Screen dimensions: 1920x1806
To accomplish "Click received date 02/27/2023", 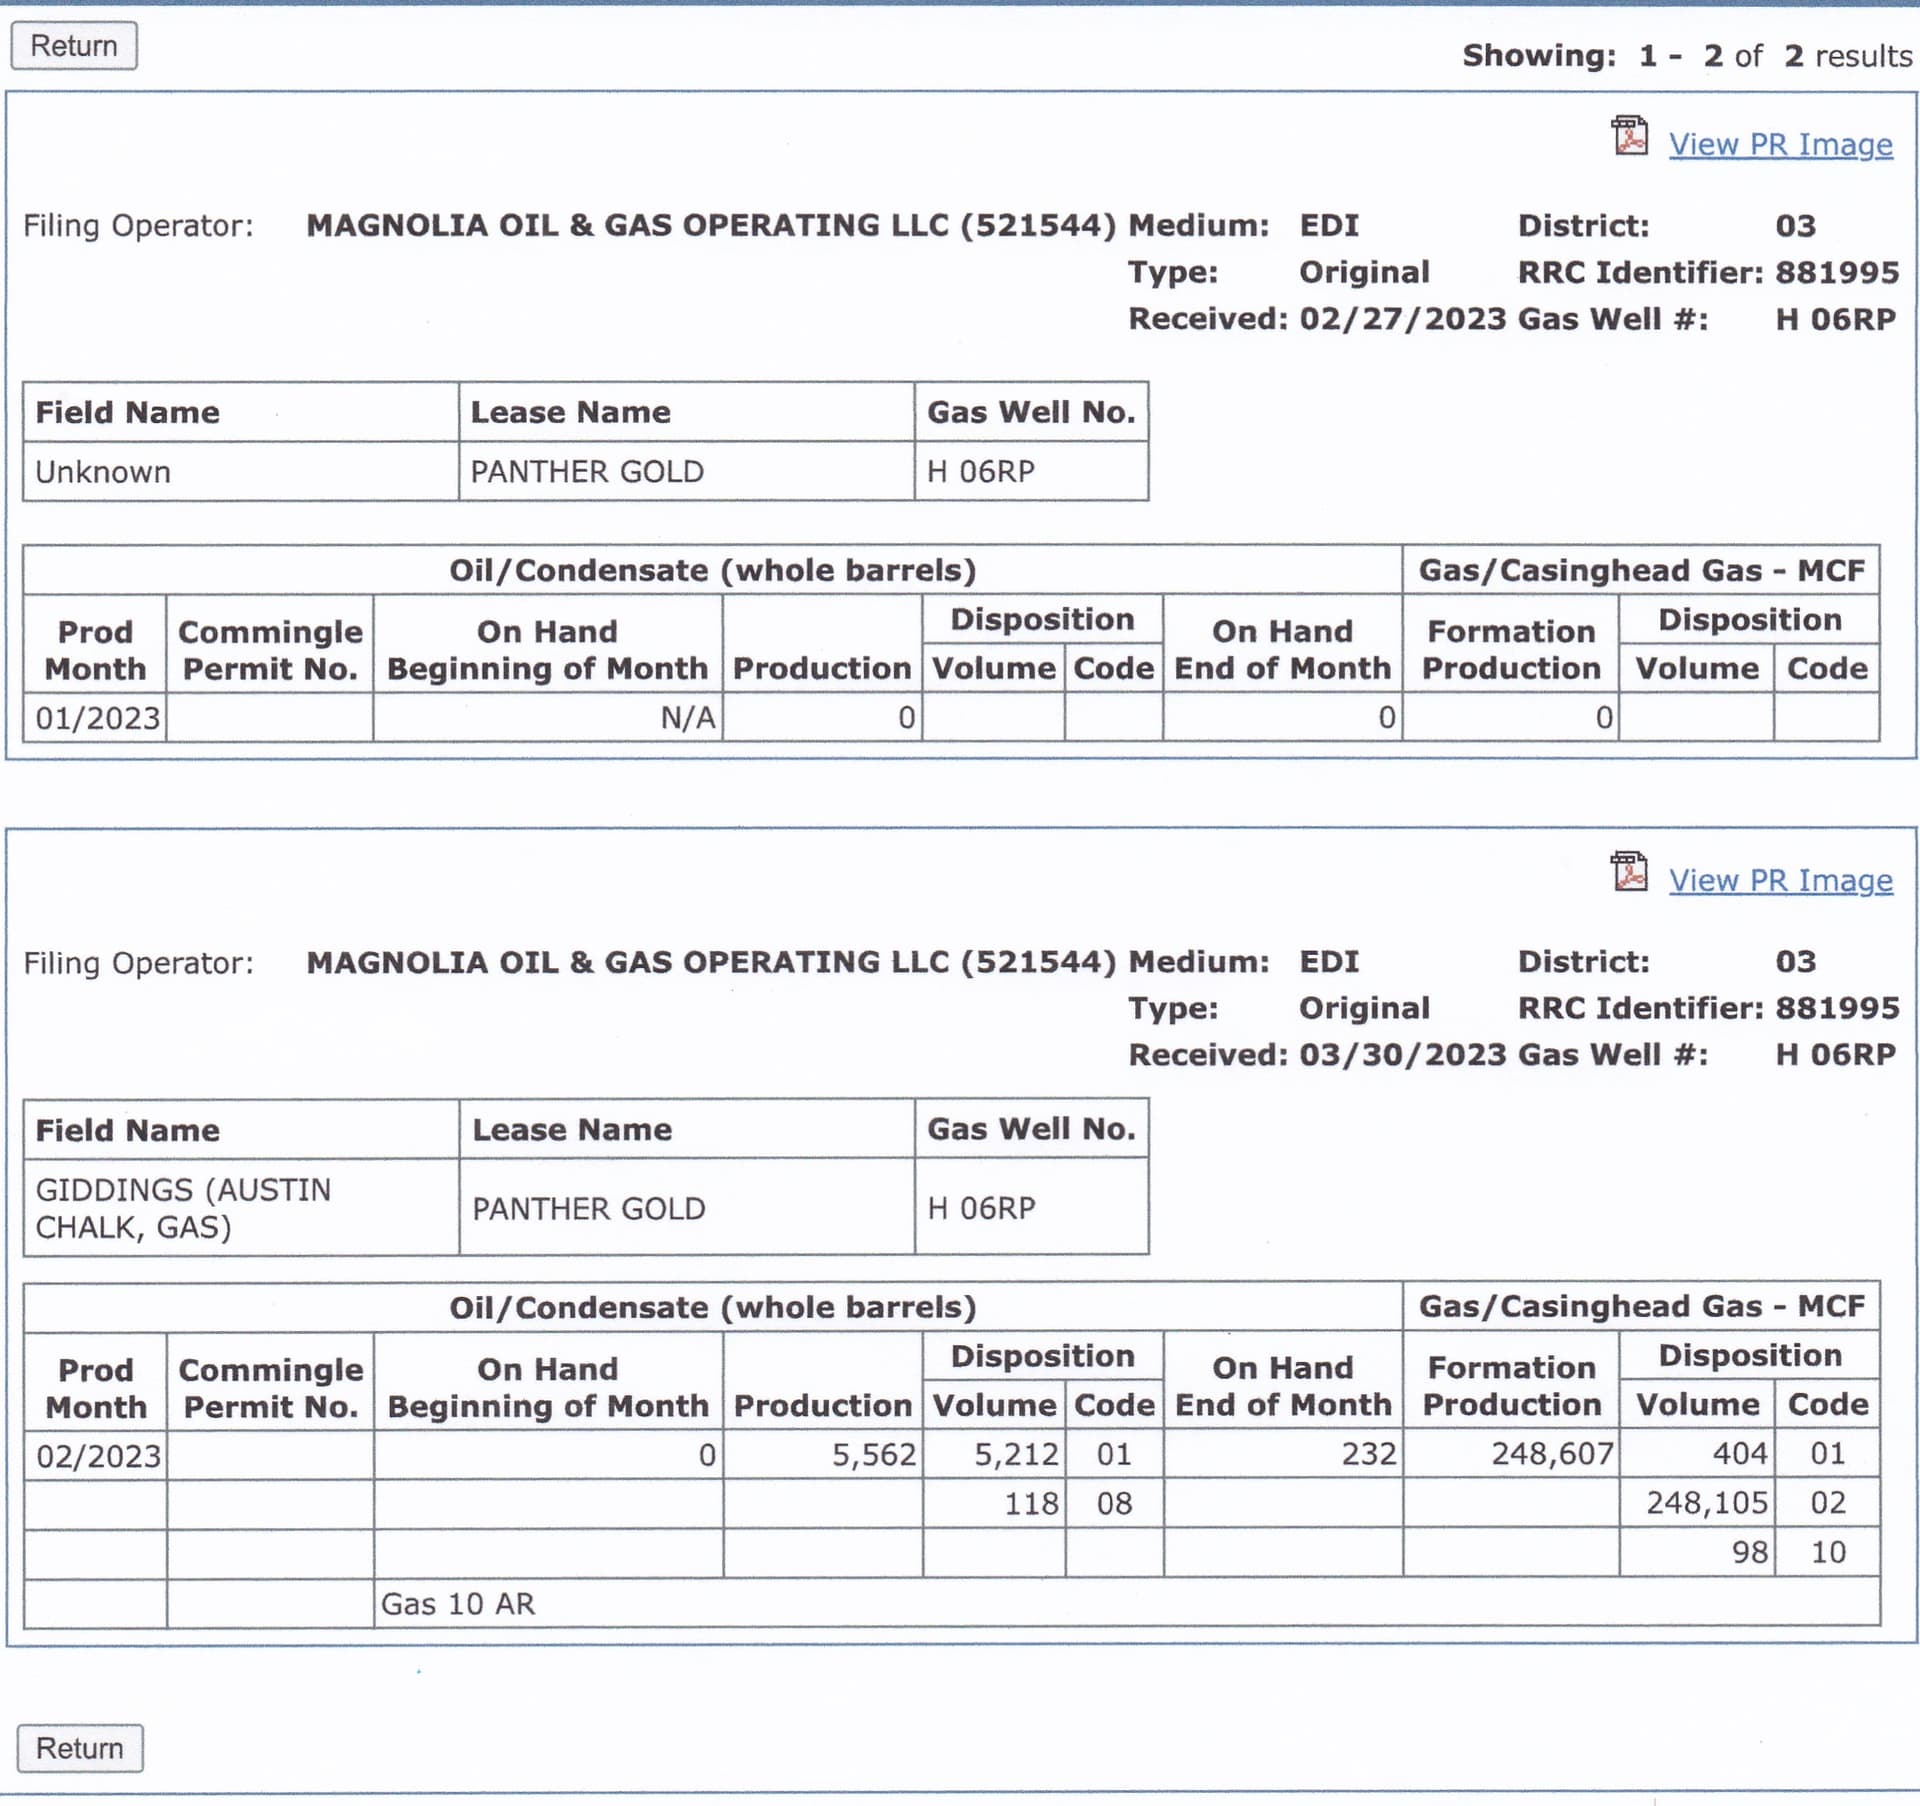I will pos(1403,319).
